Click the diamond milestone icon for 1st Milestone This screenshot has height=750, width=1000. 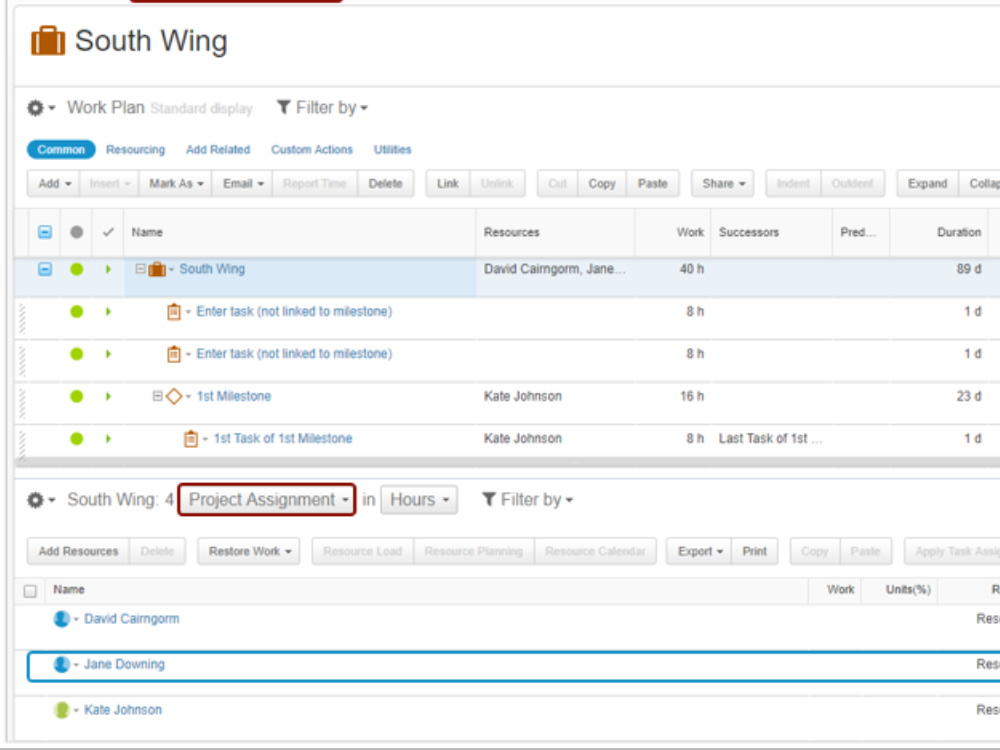pyautogui.click(x=174, y=397)
